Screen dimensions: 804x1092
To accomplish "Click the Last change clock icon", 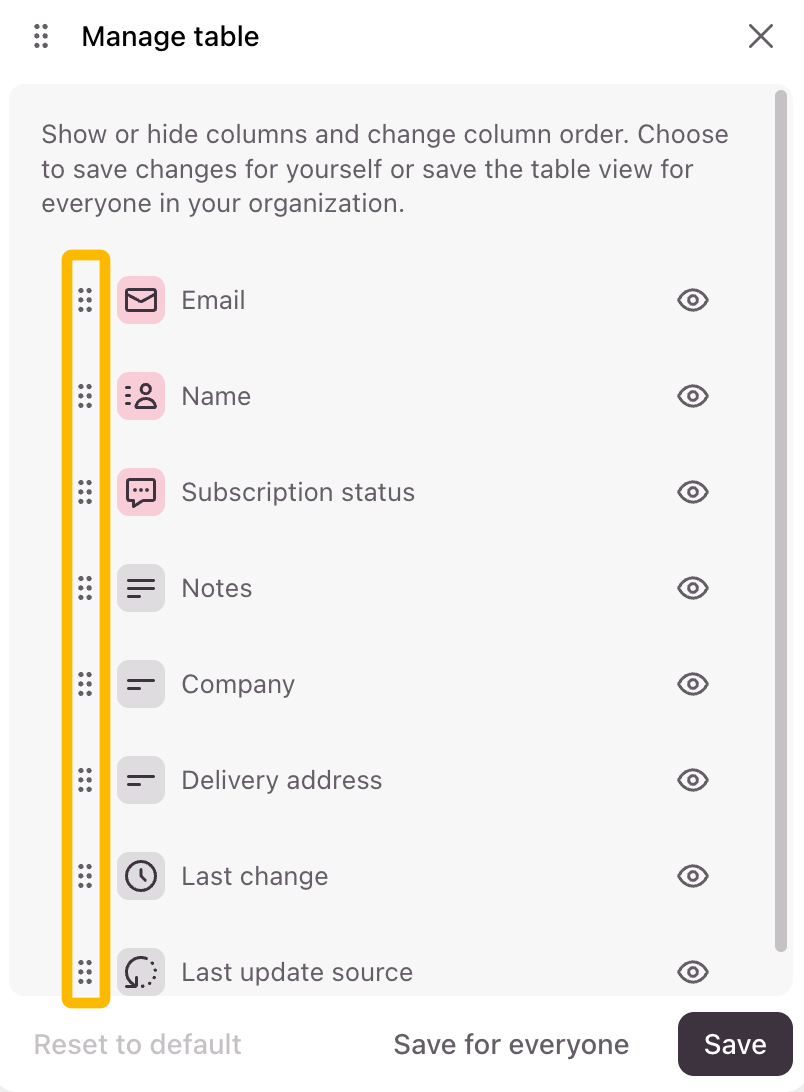I will [x=141, y=876].
